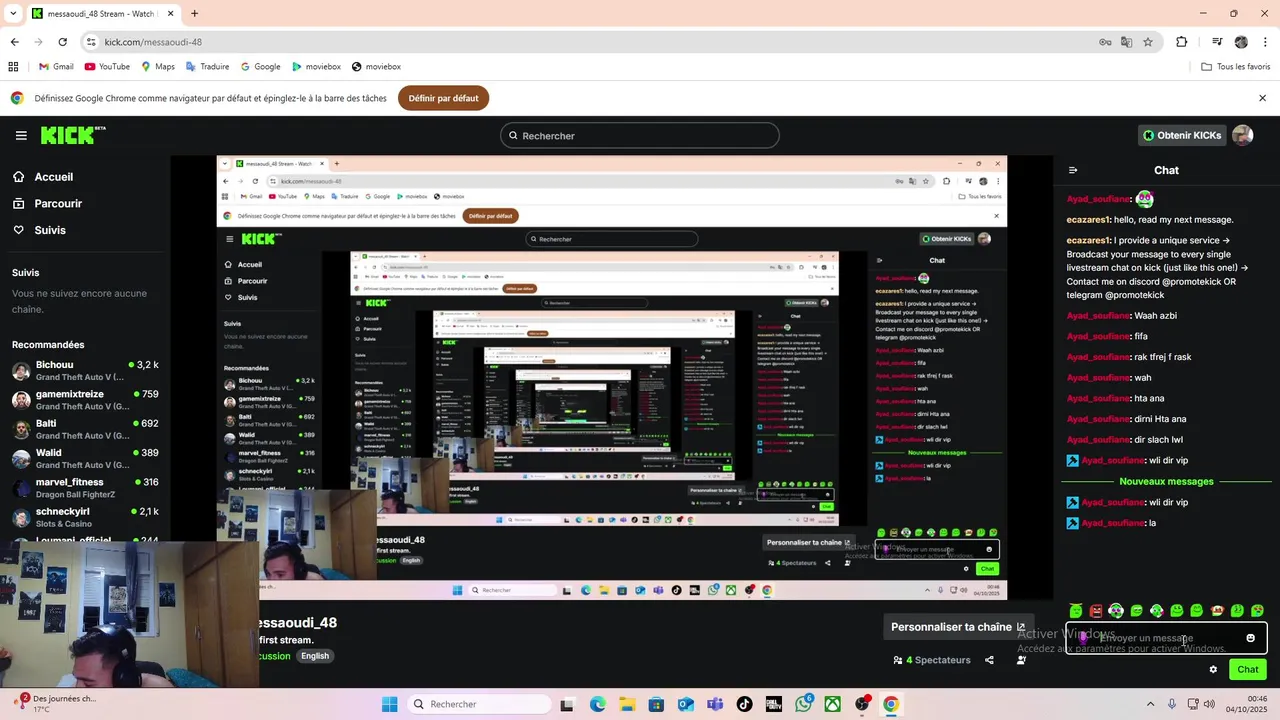
Task: Send message with green Chat button
Action: pyautogui.click(x=1248, y=669)
